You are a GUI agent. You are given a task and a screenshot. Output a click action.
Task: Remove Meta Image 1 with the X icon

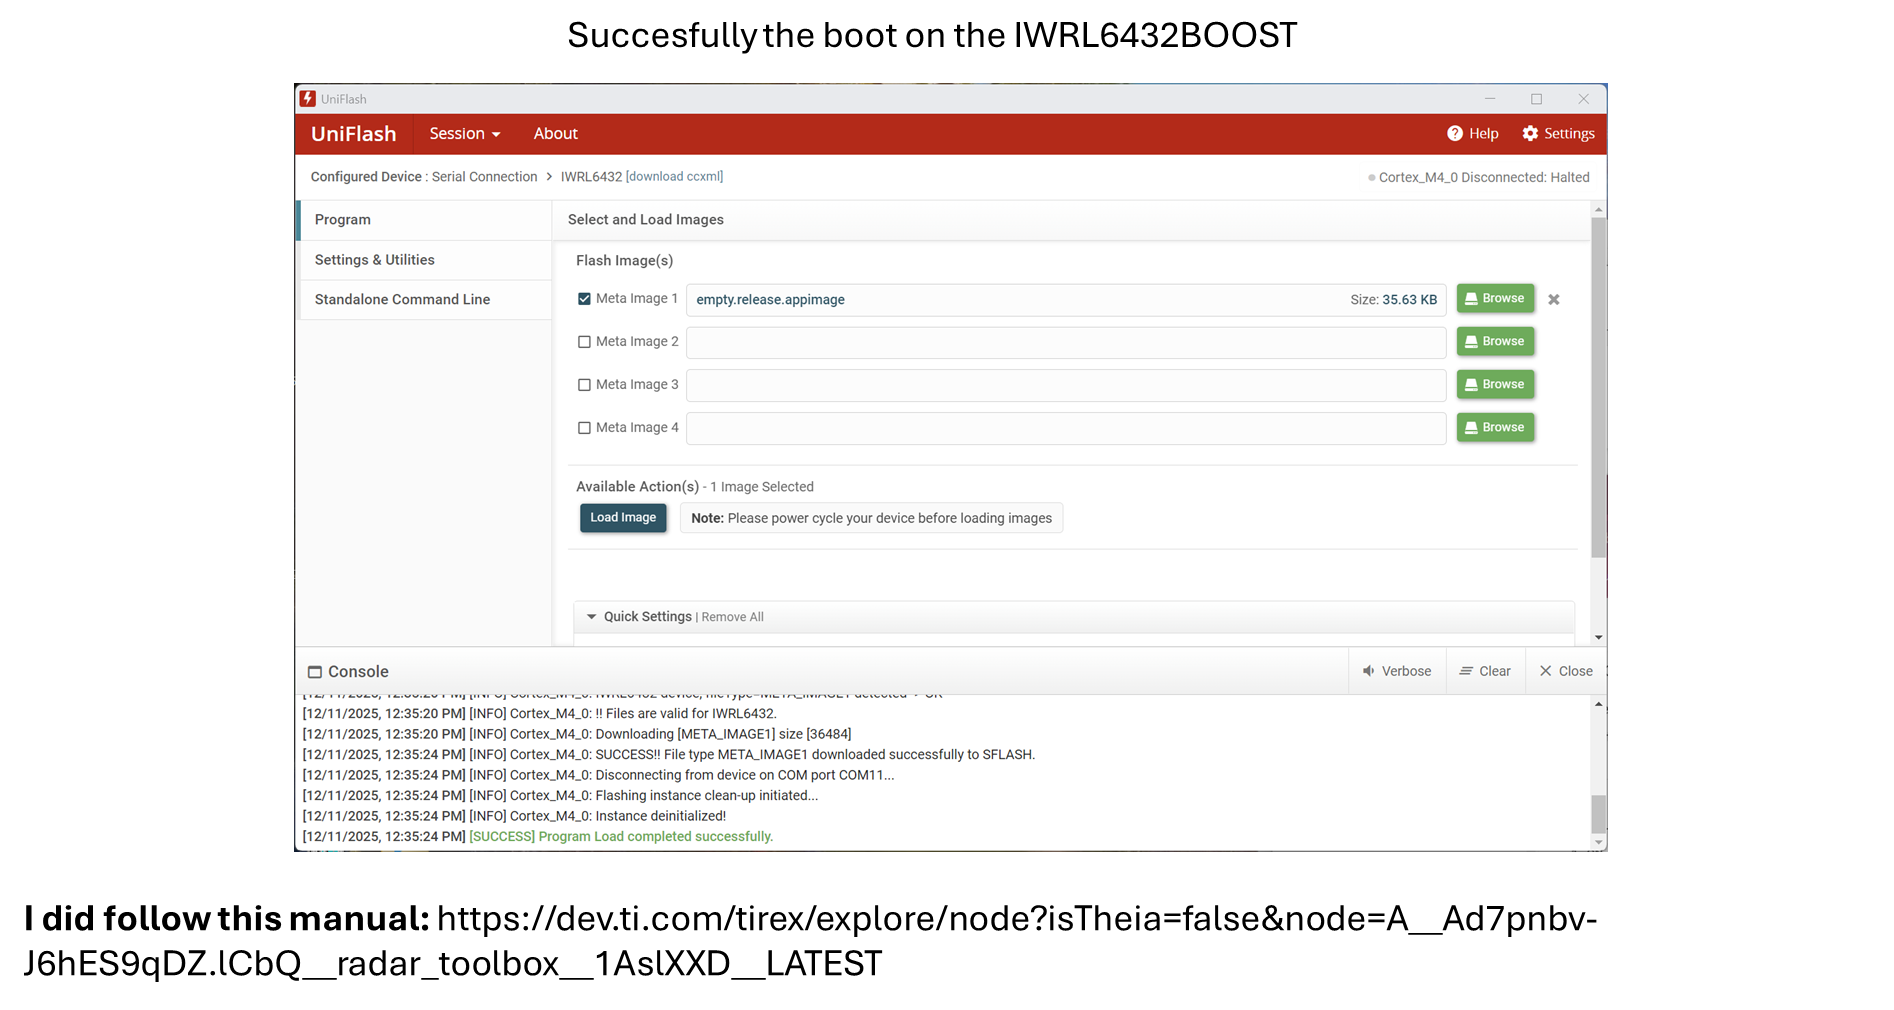click(1554, 300)
